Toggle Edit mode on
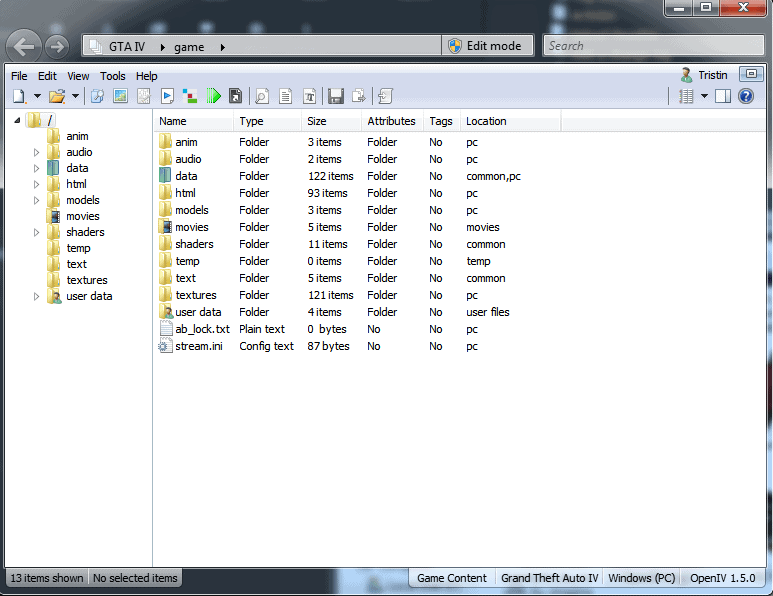This screenshot has height=596, width=773. pos(487,46)
